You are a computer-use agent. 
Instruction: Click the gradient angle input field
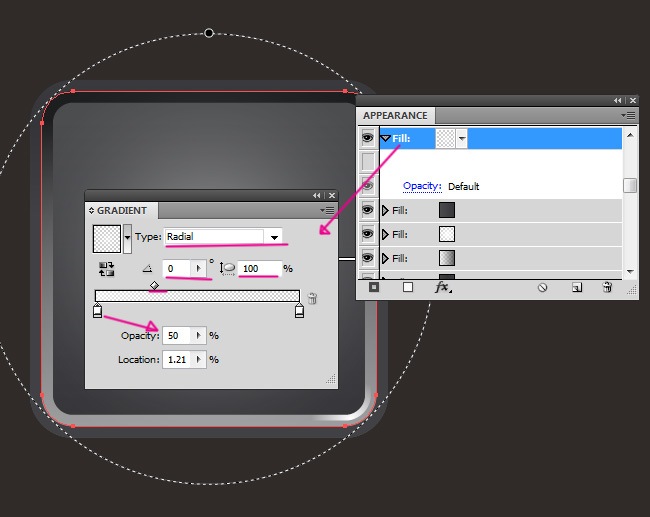[183, 269]
